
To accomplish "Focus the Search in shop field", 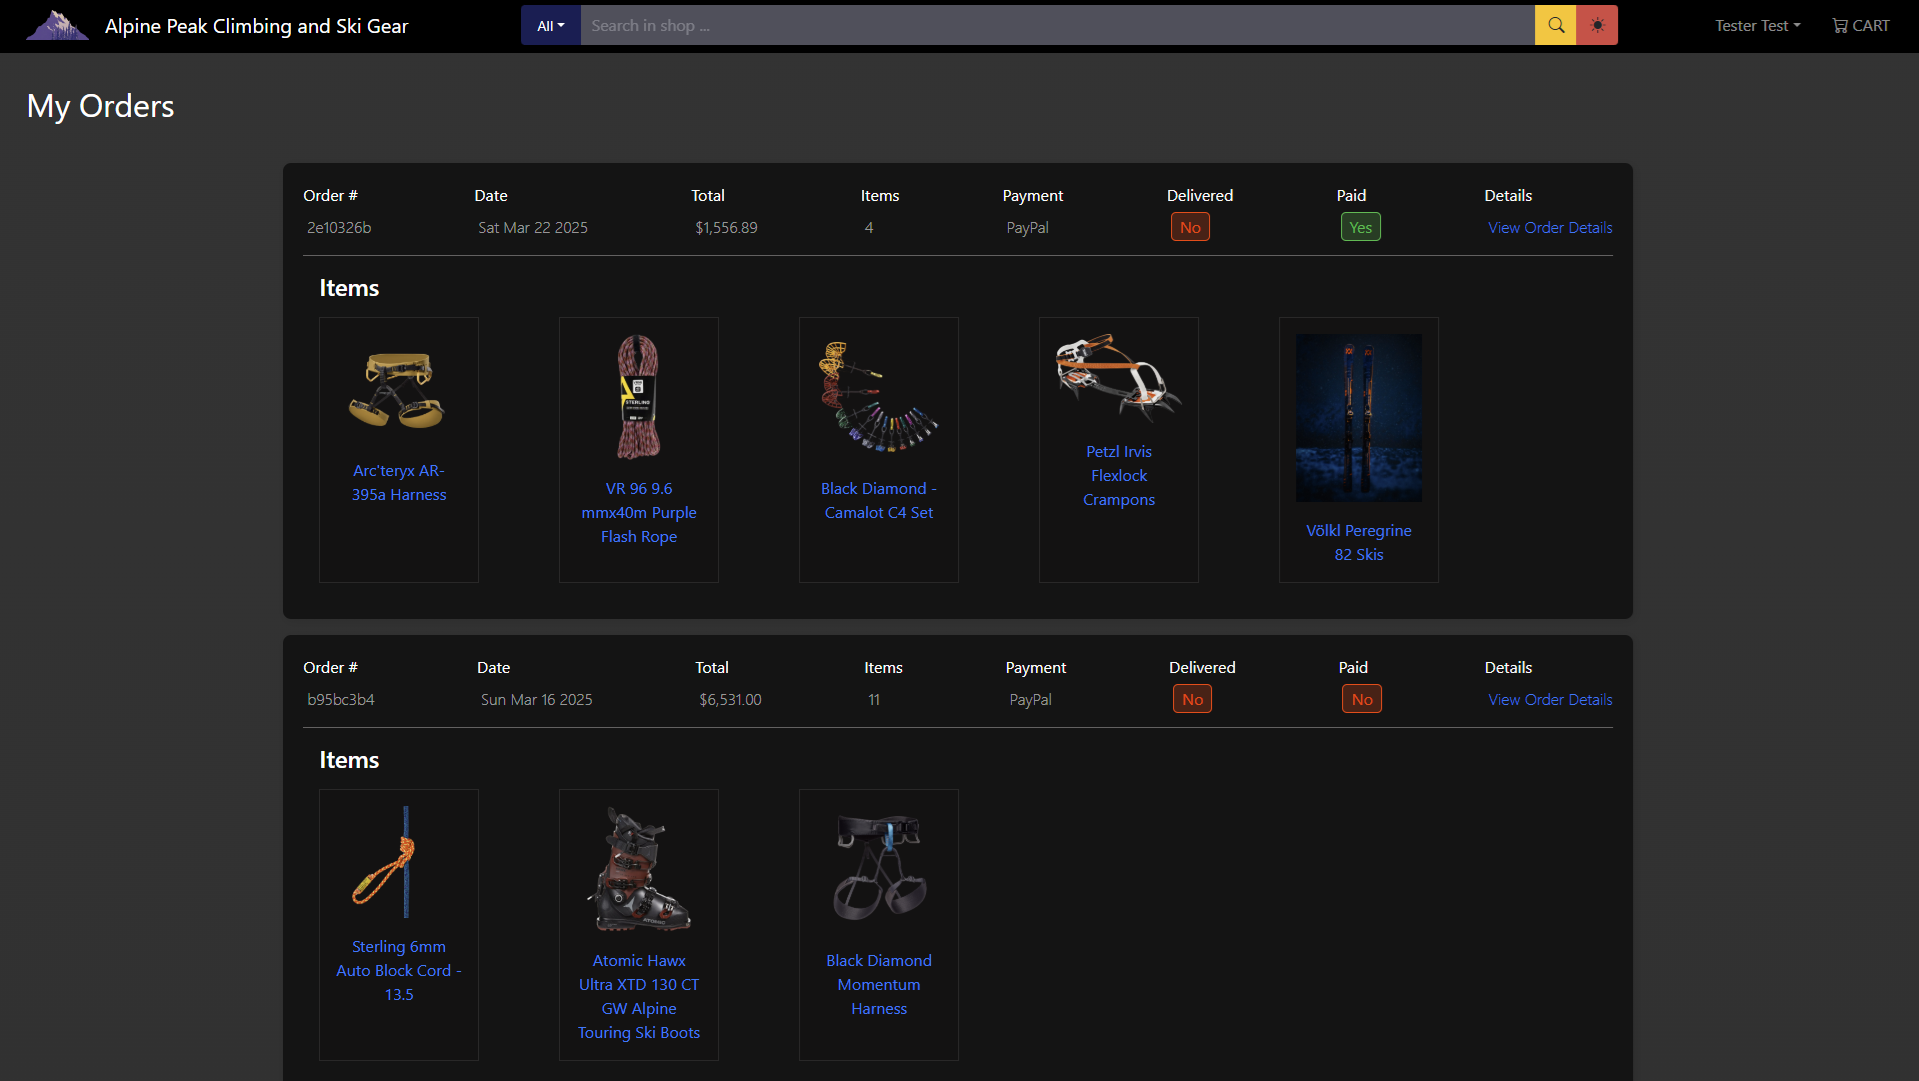I will pyautogui.click(x=1057, y=26).
